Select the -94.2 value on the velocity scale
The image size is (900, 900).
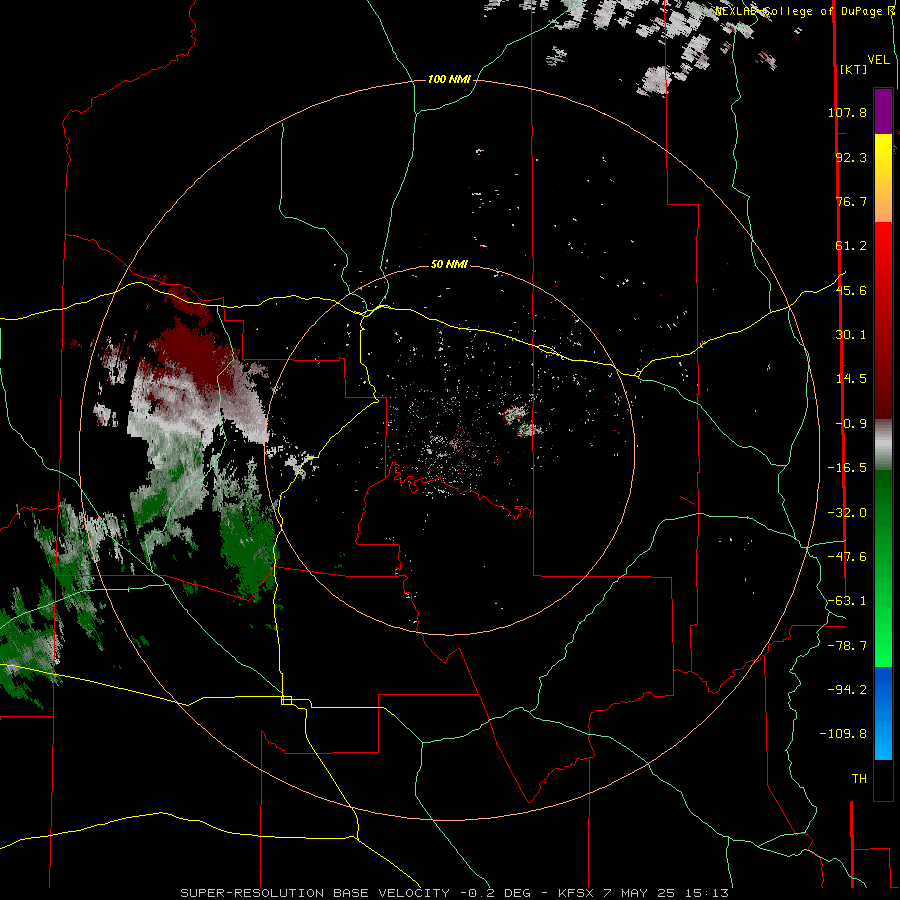847,690
